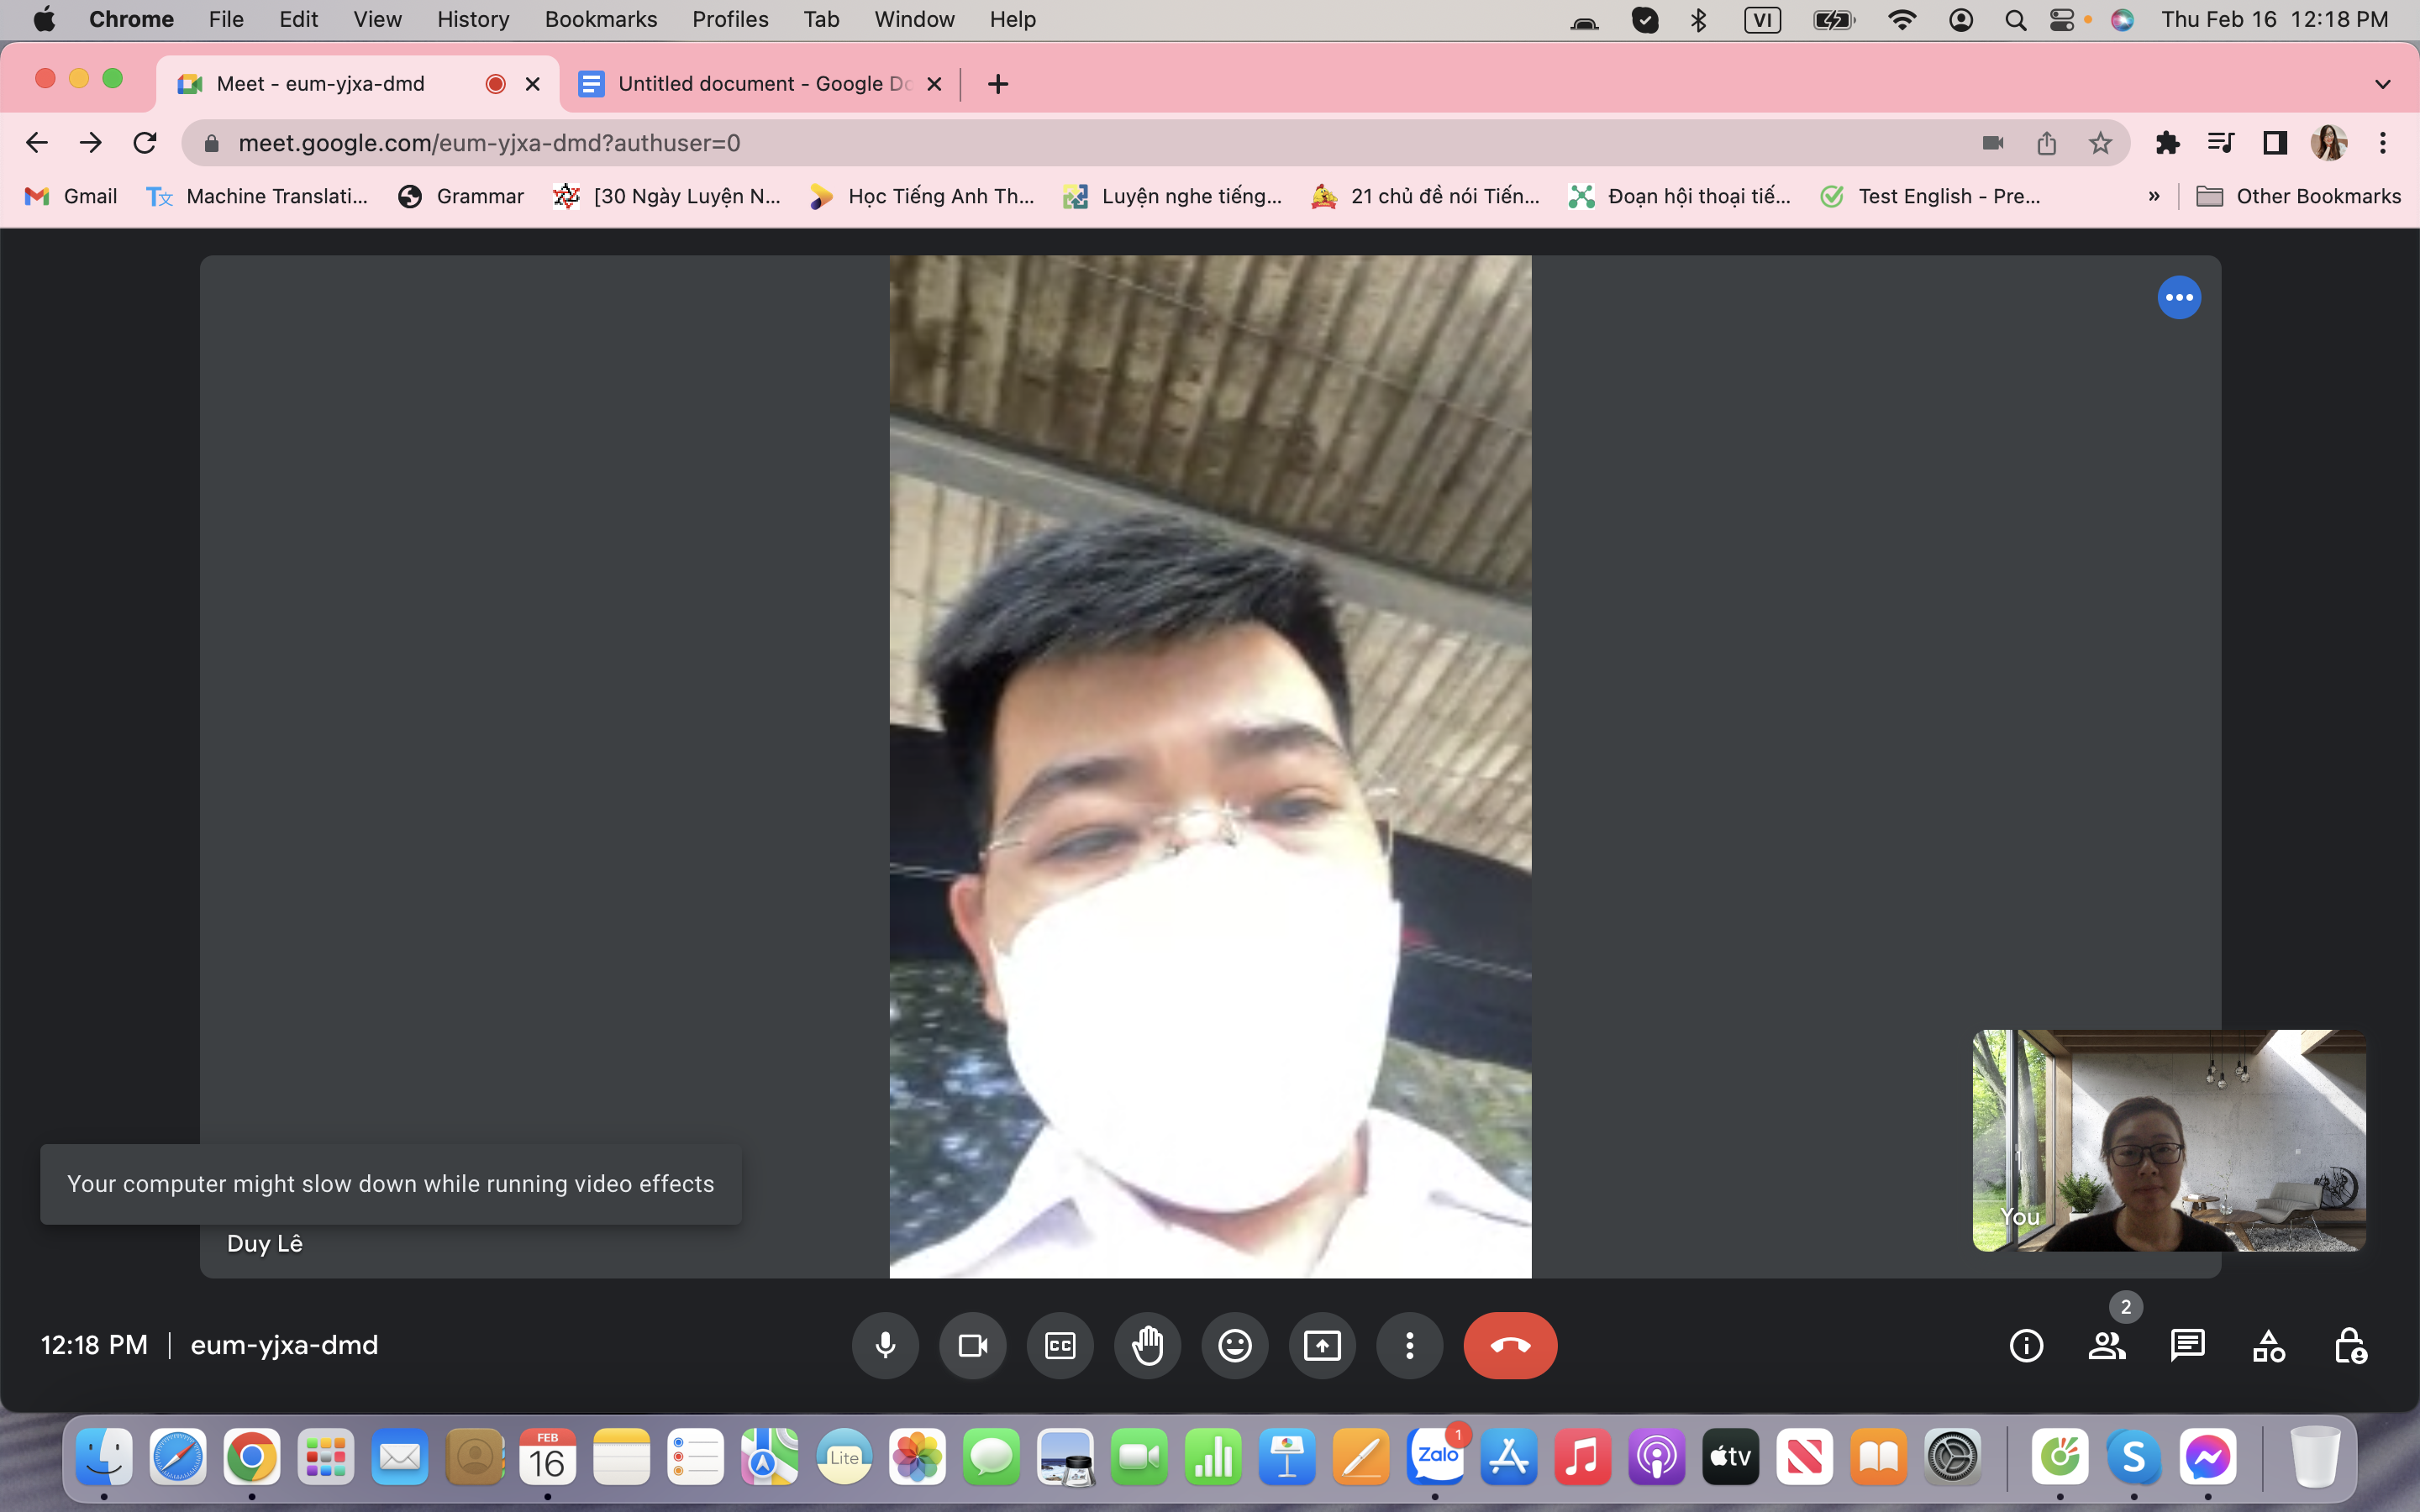
Task: Select the Meet eum-yjxa-dmd tab
Action: pyautogui.click(x=357, y=84)
